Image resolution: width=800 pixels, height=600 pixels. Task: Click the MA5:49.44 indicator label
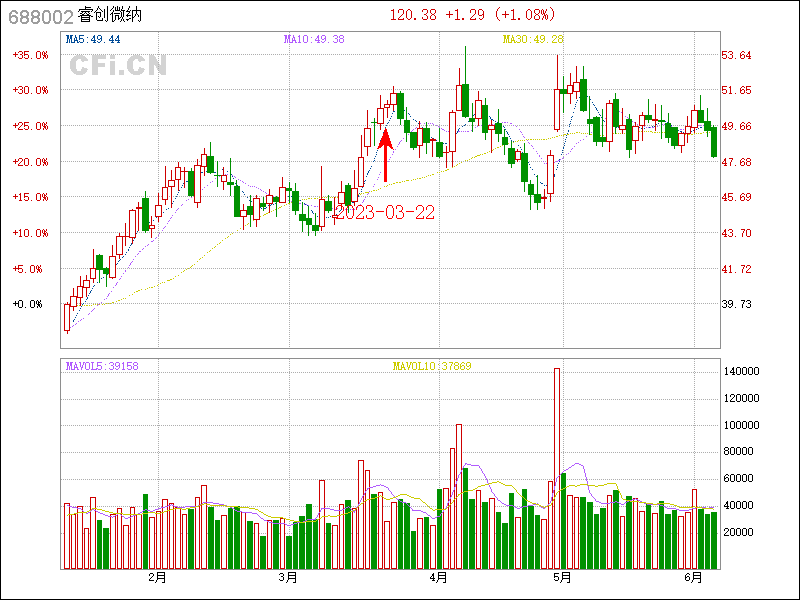point(93,39)
